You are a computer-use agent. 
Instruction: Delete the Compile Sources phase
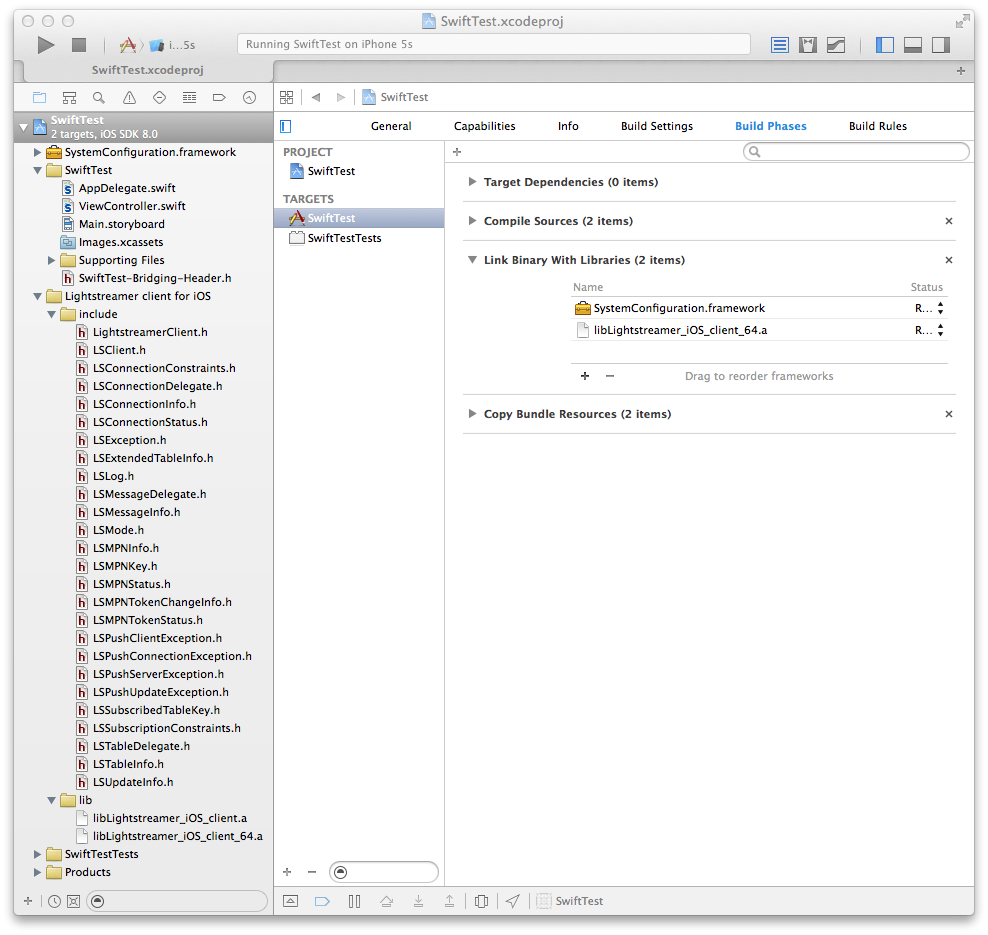(948, 221)
